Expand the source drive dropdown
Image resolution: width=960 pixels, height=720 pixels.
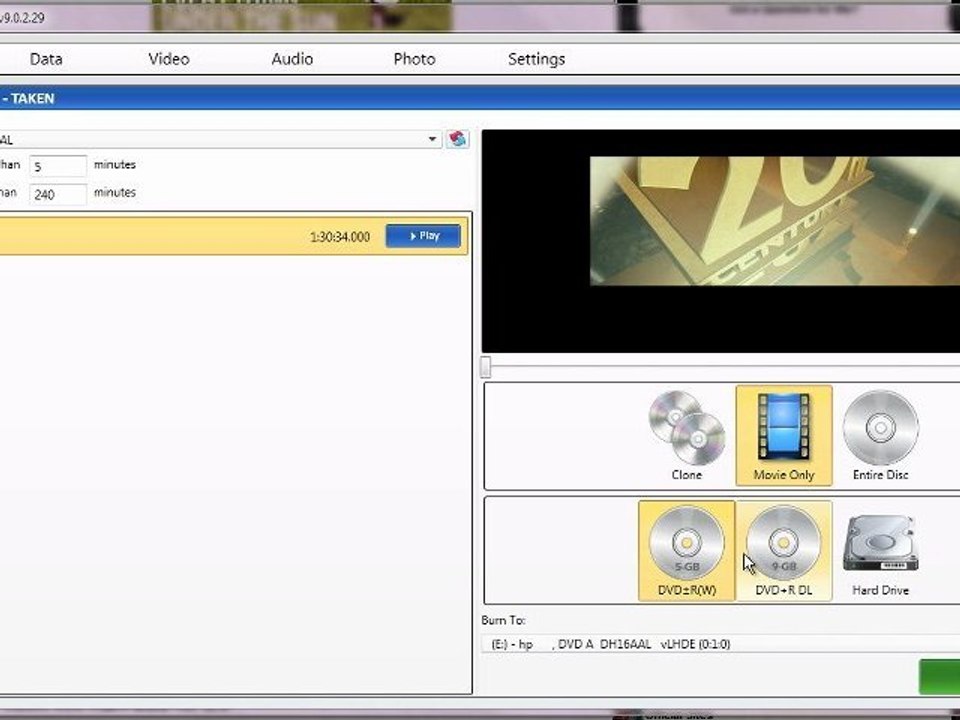point(432,139)
